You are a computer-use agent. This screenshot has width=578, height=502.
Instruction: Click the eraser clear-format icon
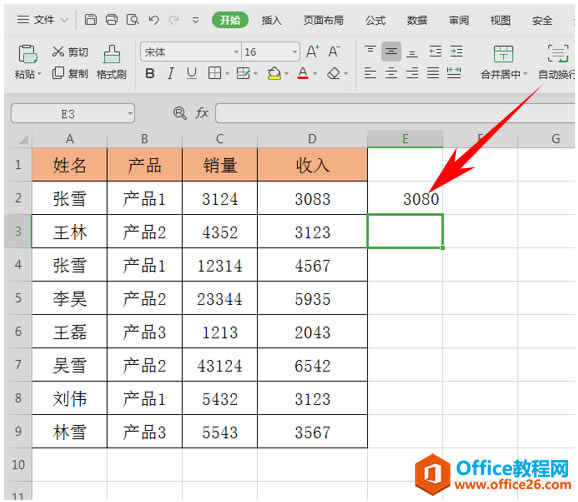(x=334, y=73)
